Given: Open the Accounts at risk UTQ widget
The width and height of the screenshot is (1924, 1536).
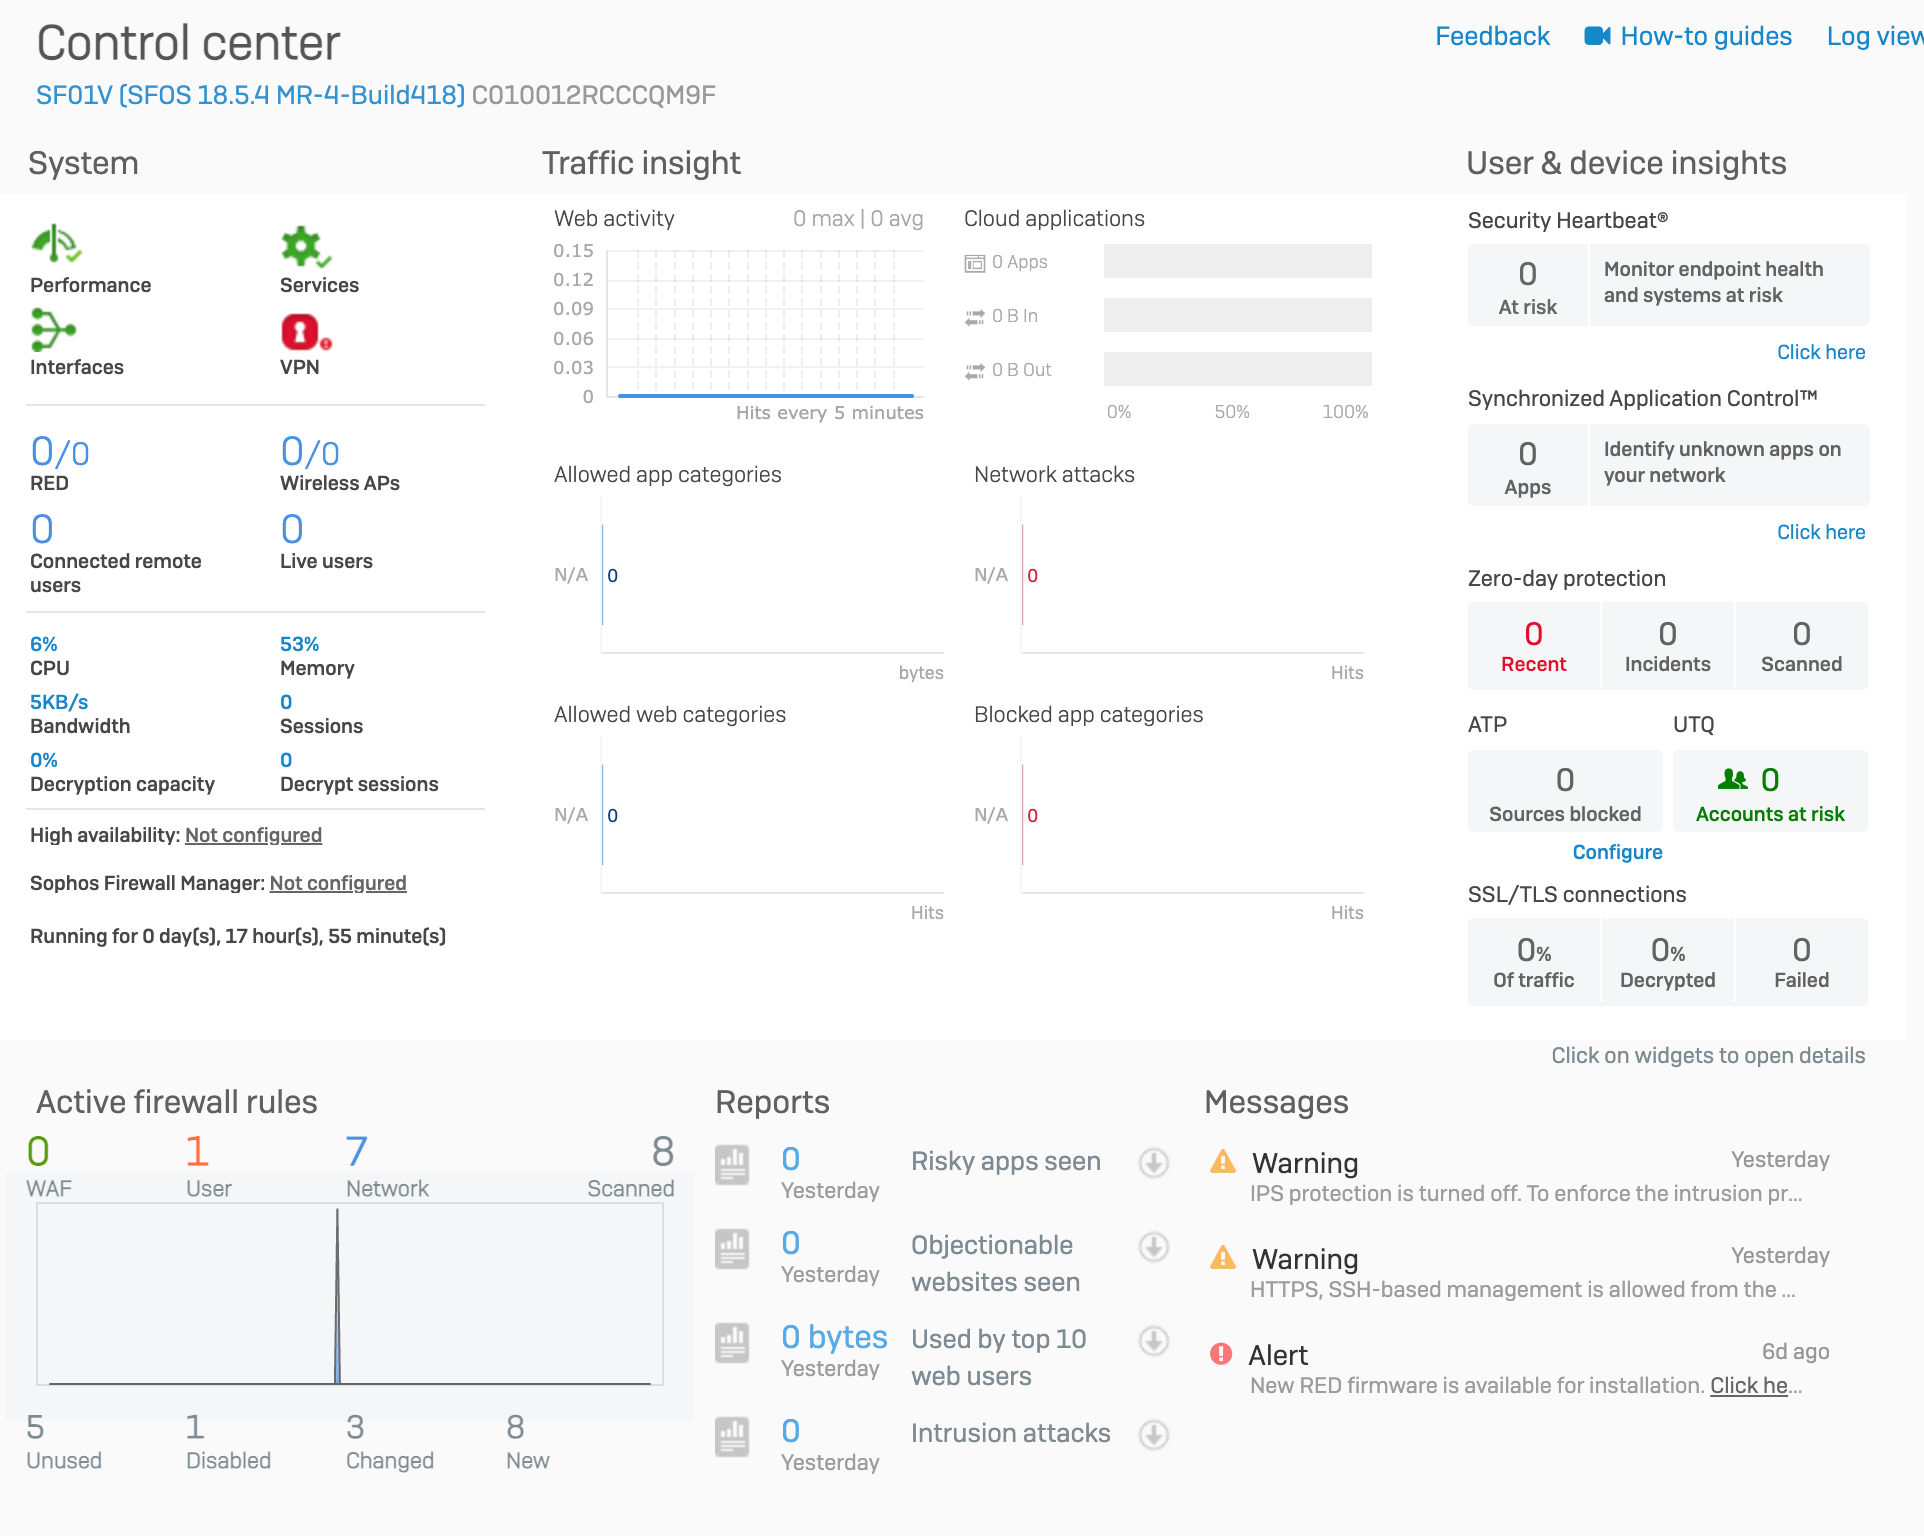Looking at the screenshot, I should coord(1769,792).
